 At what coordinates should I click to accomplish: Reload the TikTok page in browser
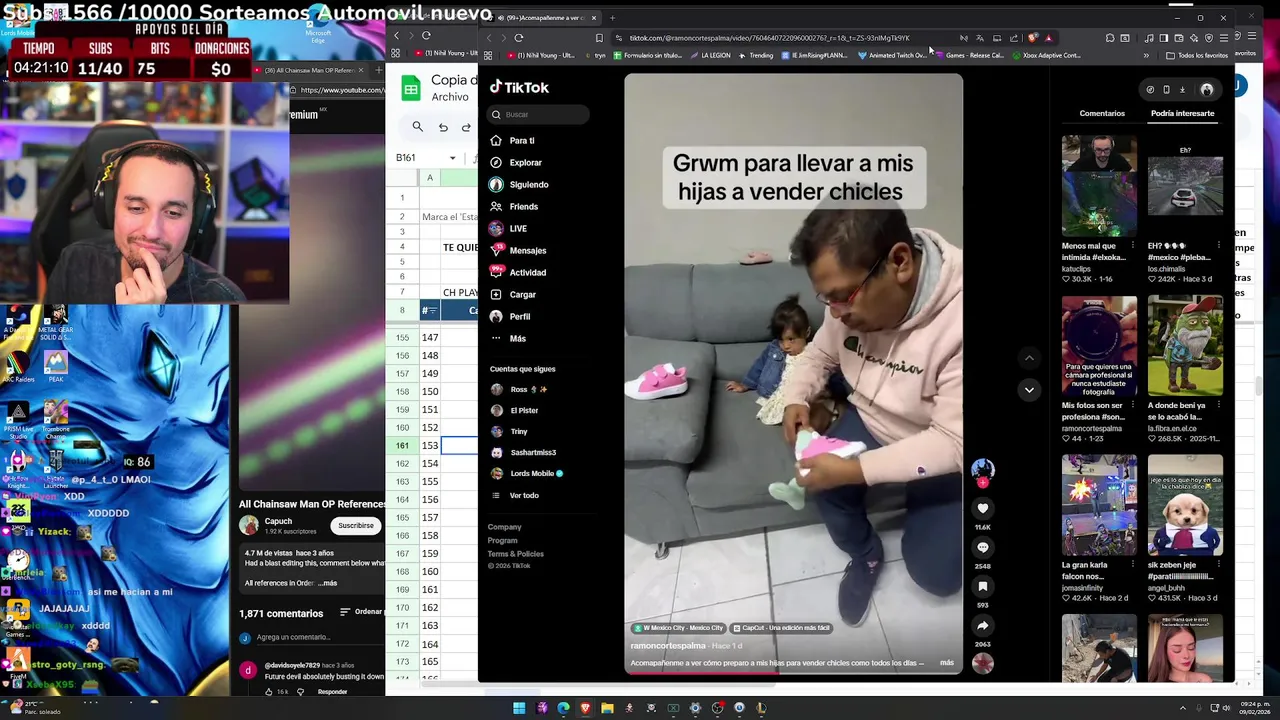(519, 38)
